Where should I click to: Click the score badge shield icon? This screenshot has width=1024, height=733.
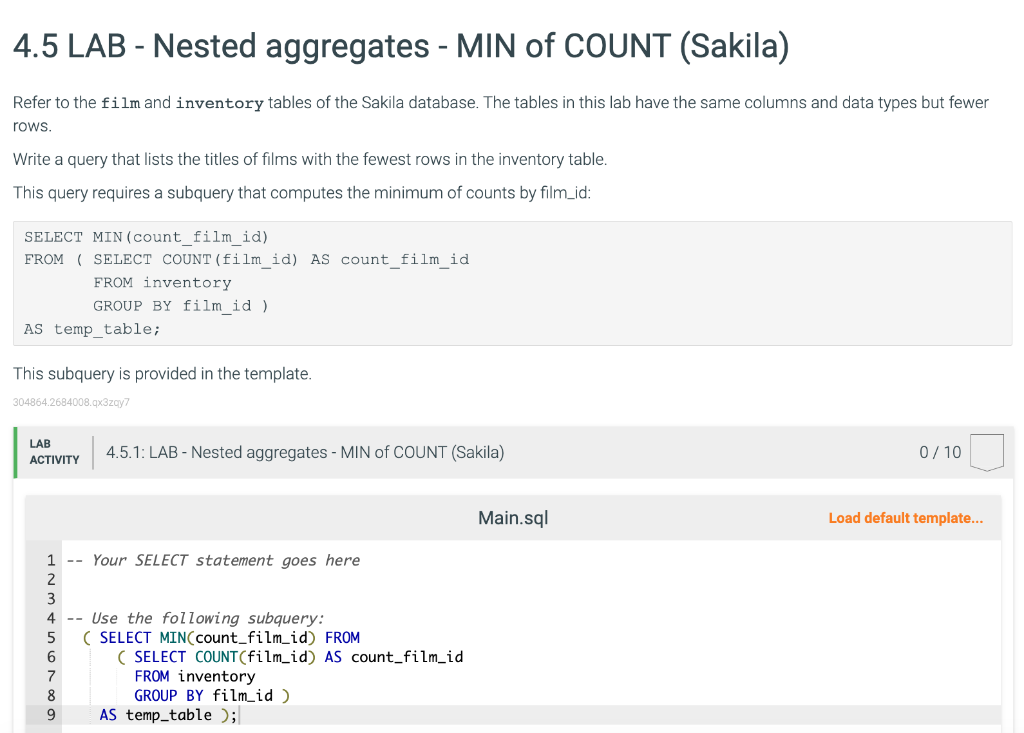[987, 452]
